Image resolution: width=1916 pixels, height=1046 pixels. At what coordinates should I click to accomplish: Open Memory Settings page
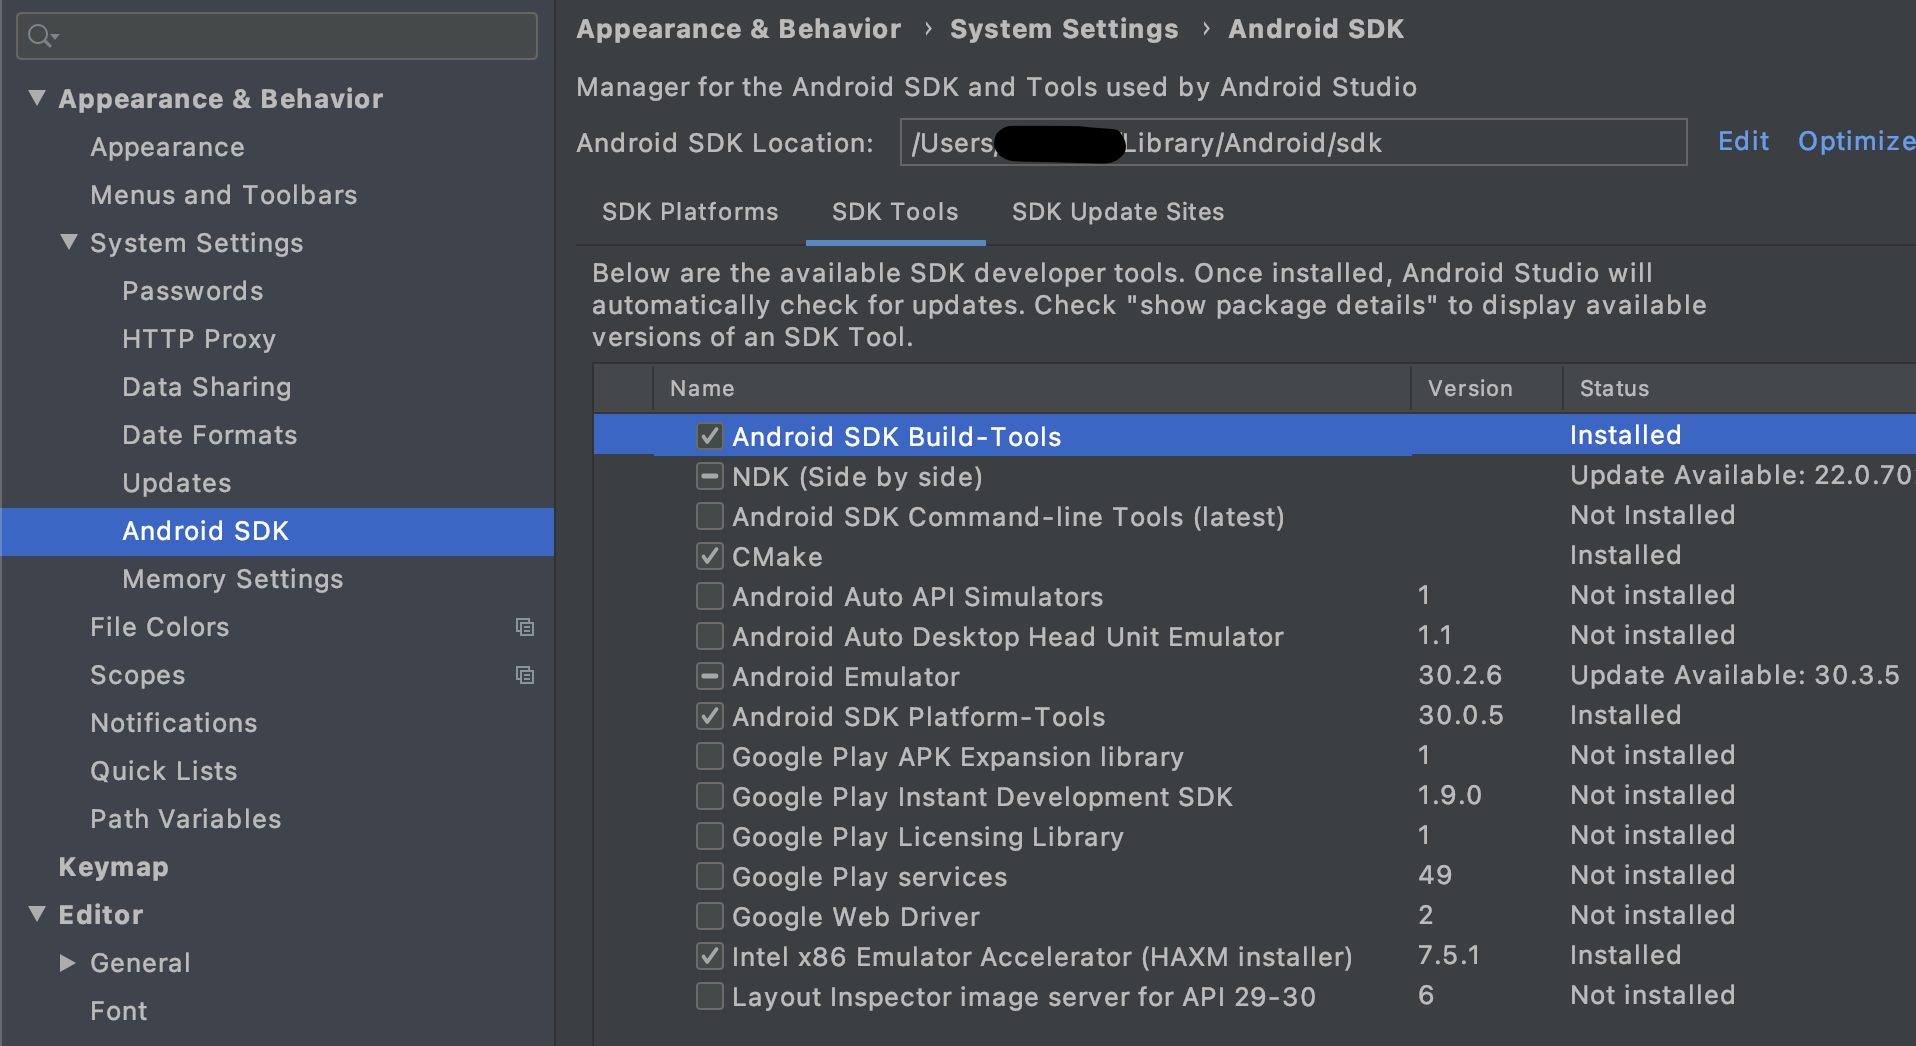[233, 579]
